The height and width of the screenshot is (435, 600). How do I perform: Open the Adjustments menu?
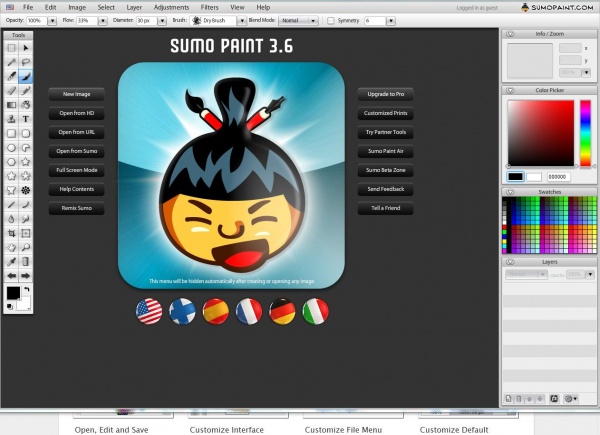pos(171,7)
